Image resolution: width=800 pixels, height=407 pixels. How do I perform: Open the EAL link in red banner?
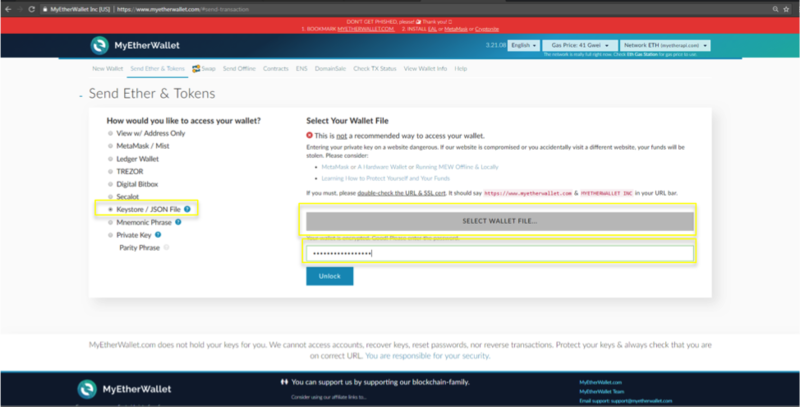(x=432, y=29)
